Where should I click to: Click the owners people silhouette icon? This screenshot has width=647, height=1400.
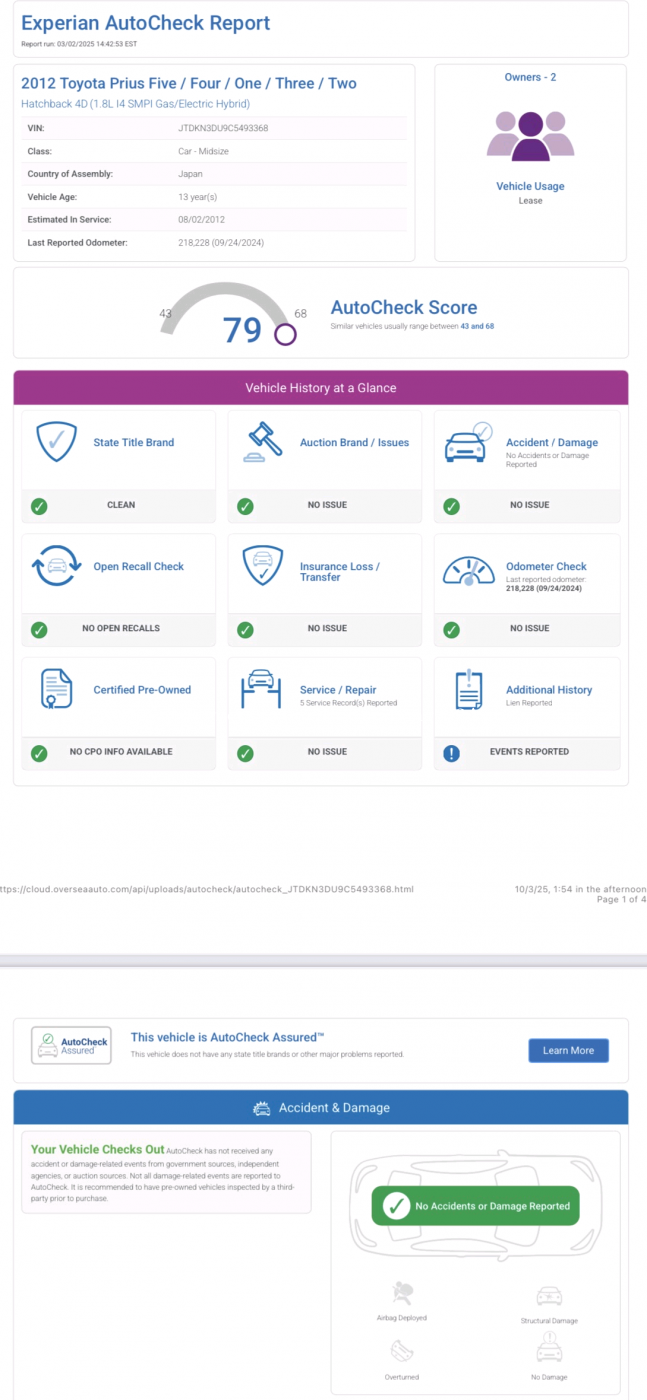click(x=530, y=136)
